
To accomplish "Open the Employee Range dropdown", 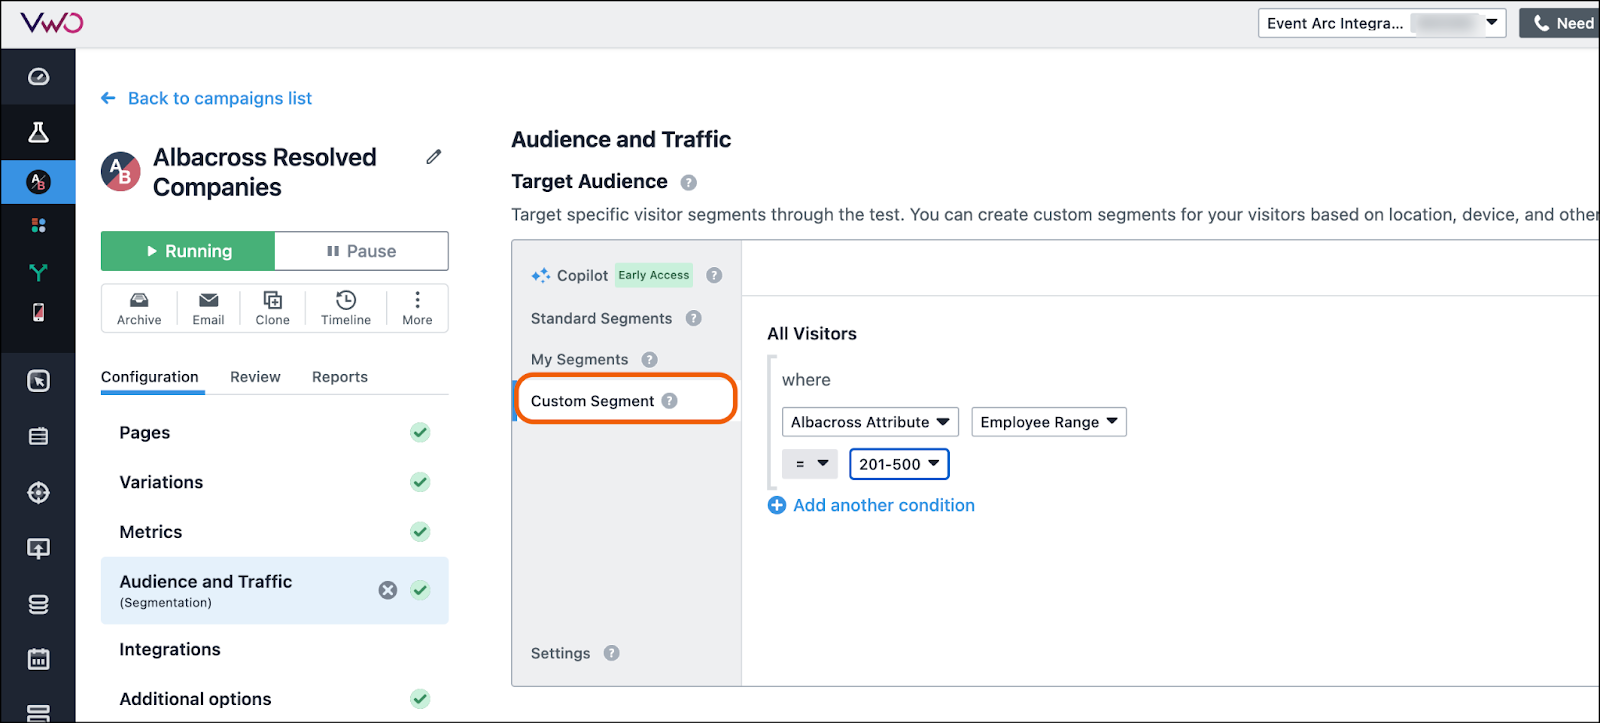I will click(1049, 422).
